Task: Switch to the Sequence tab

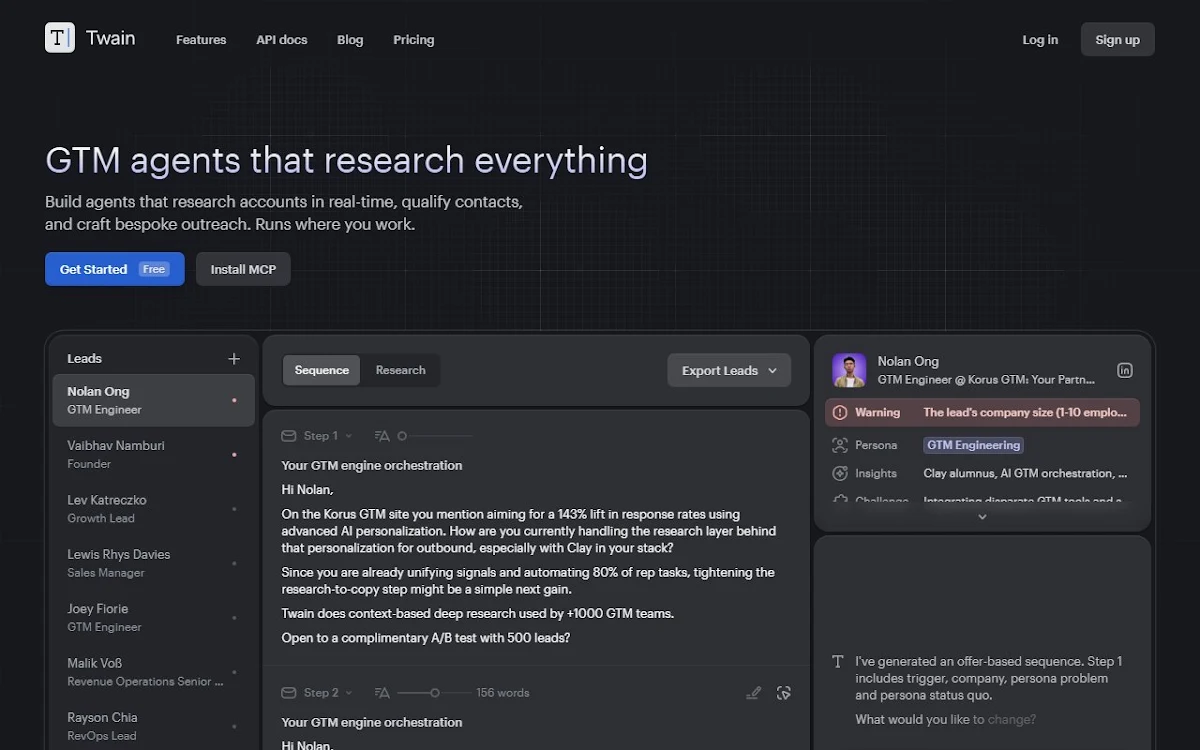Action: (322, 370)
